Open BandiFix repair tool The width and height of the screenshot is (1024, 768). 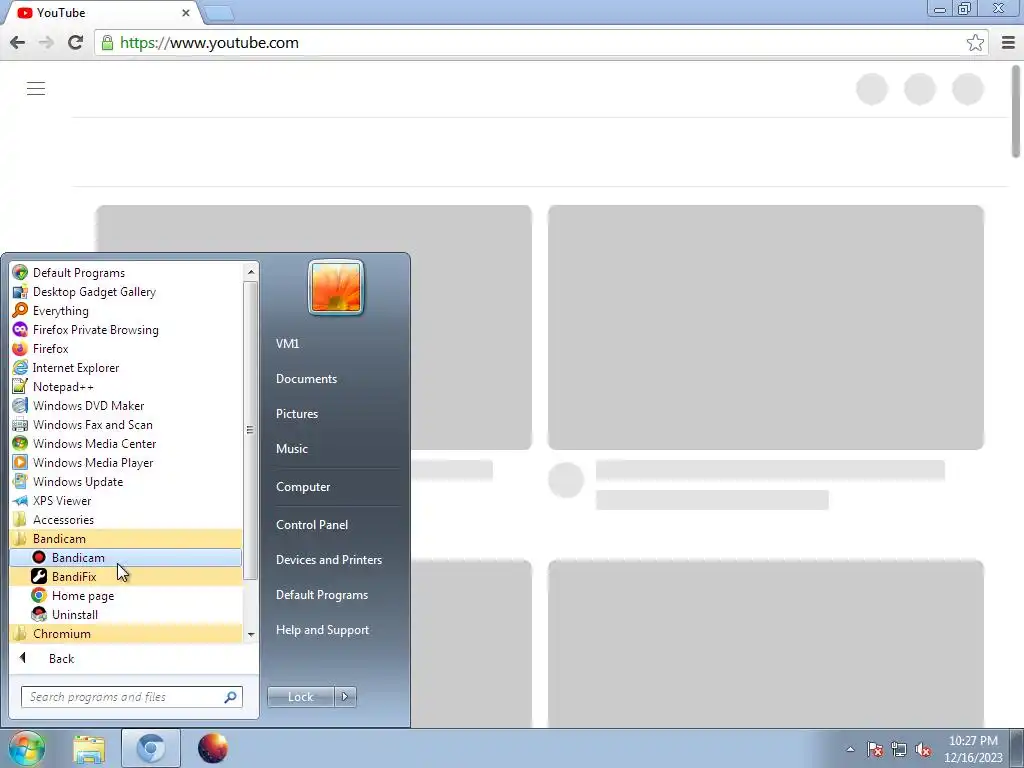[x=125, y=576]
